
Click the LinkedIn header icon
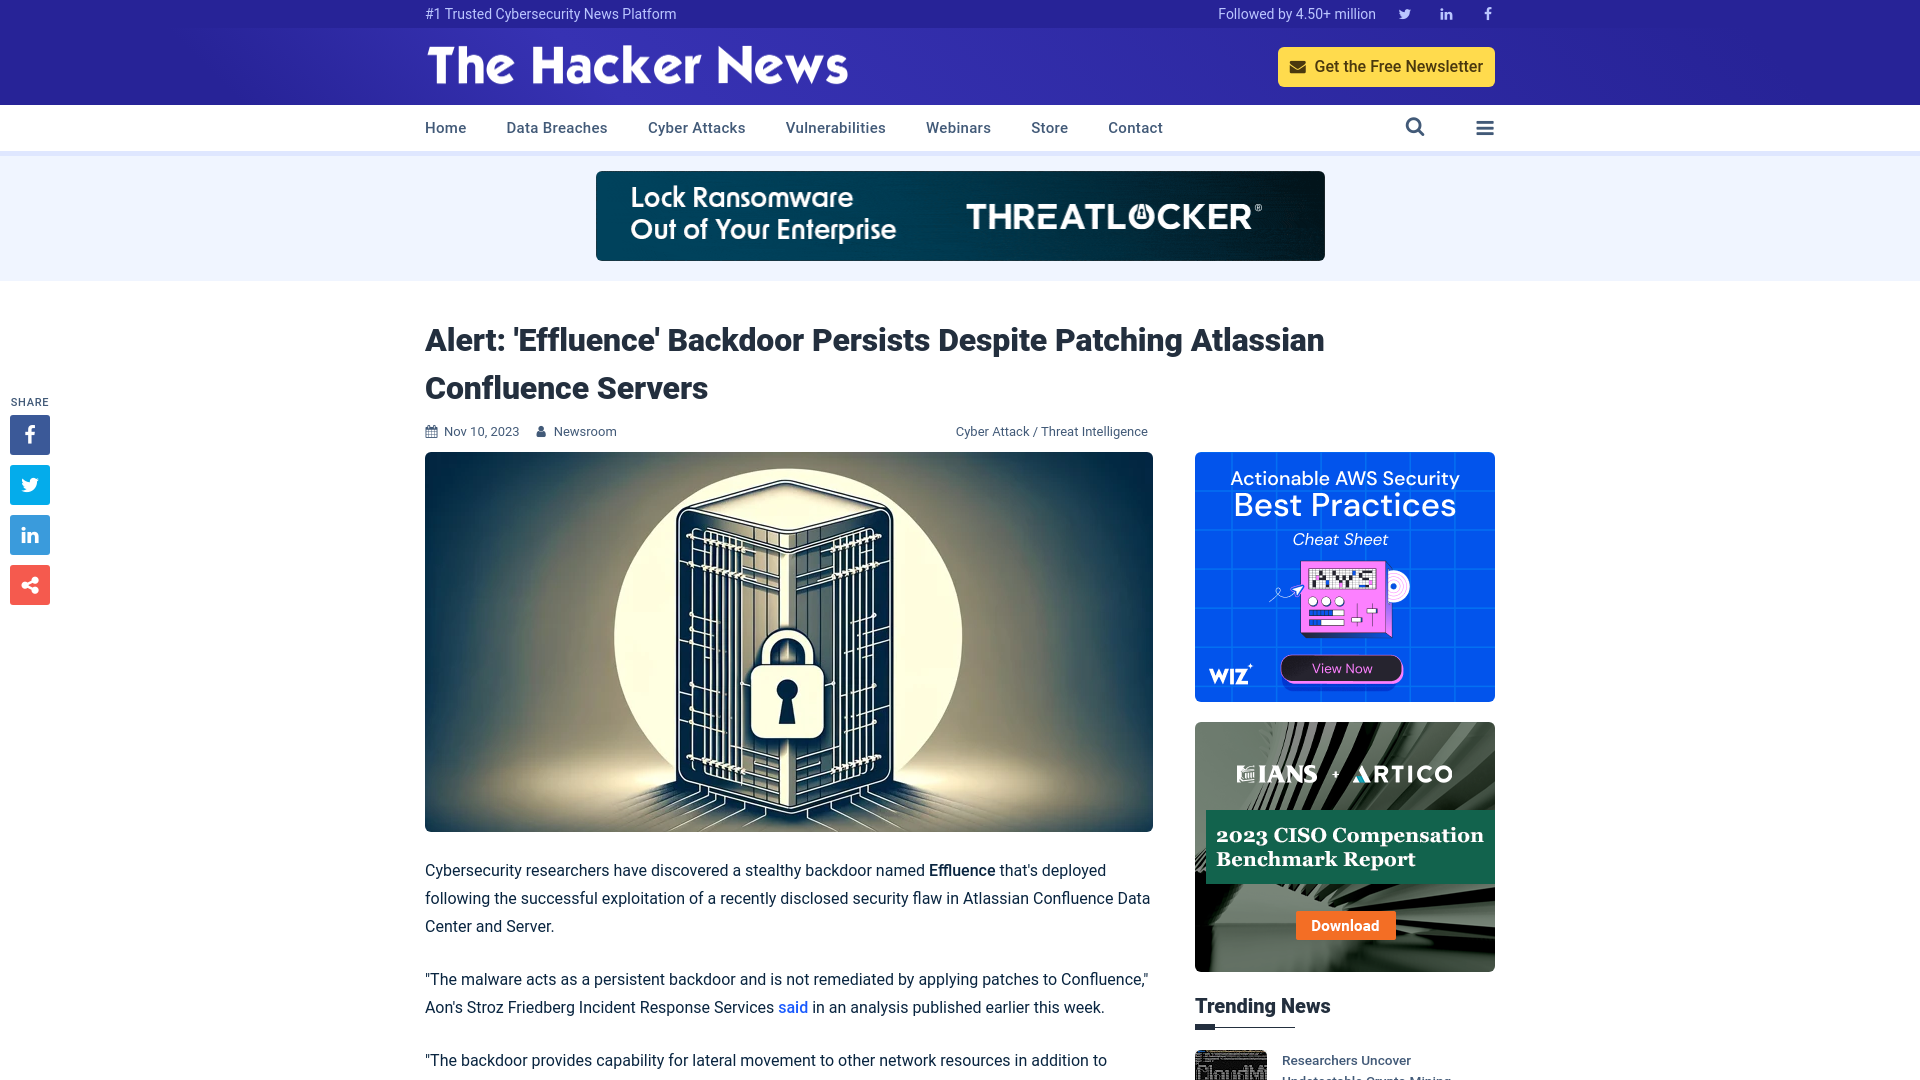click(1447, 13)
